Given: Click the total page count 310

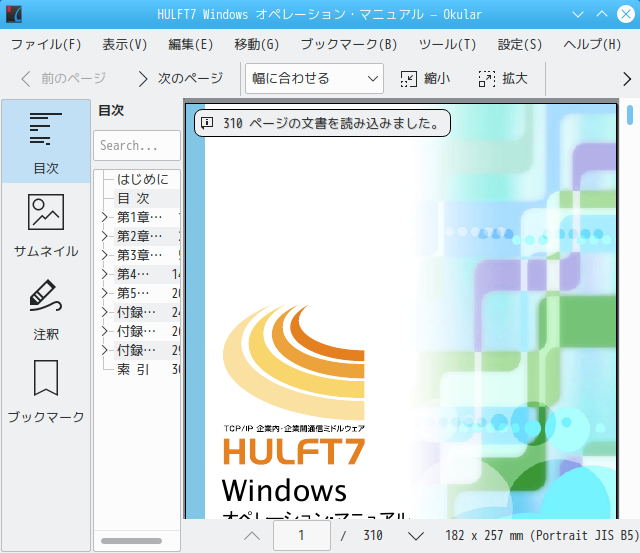Looking at the screenshot, I should coord(373,535).
